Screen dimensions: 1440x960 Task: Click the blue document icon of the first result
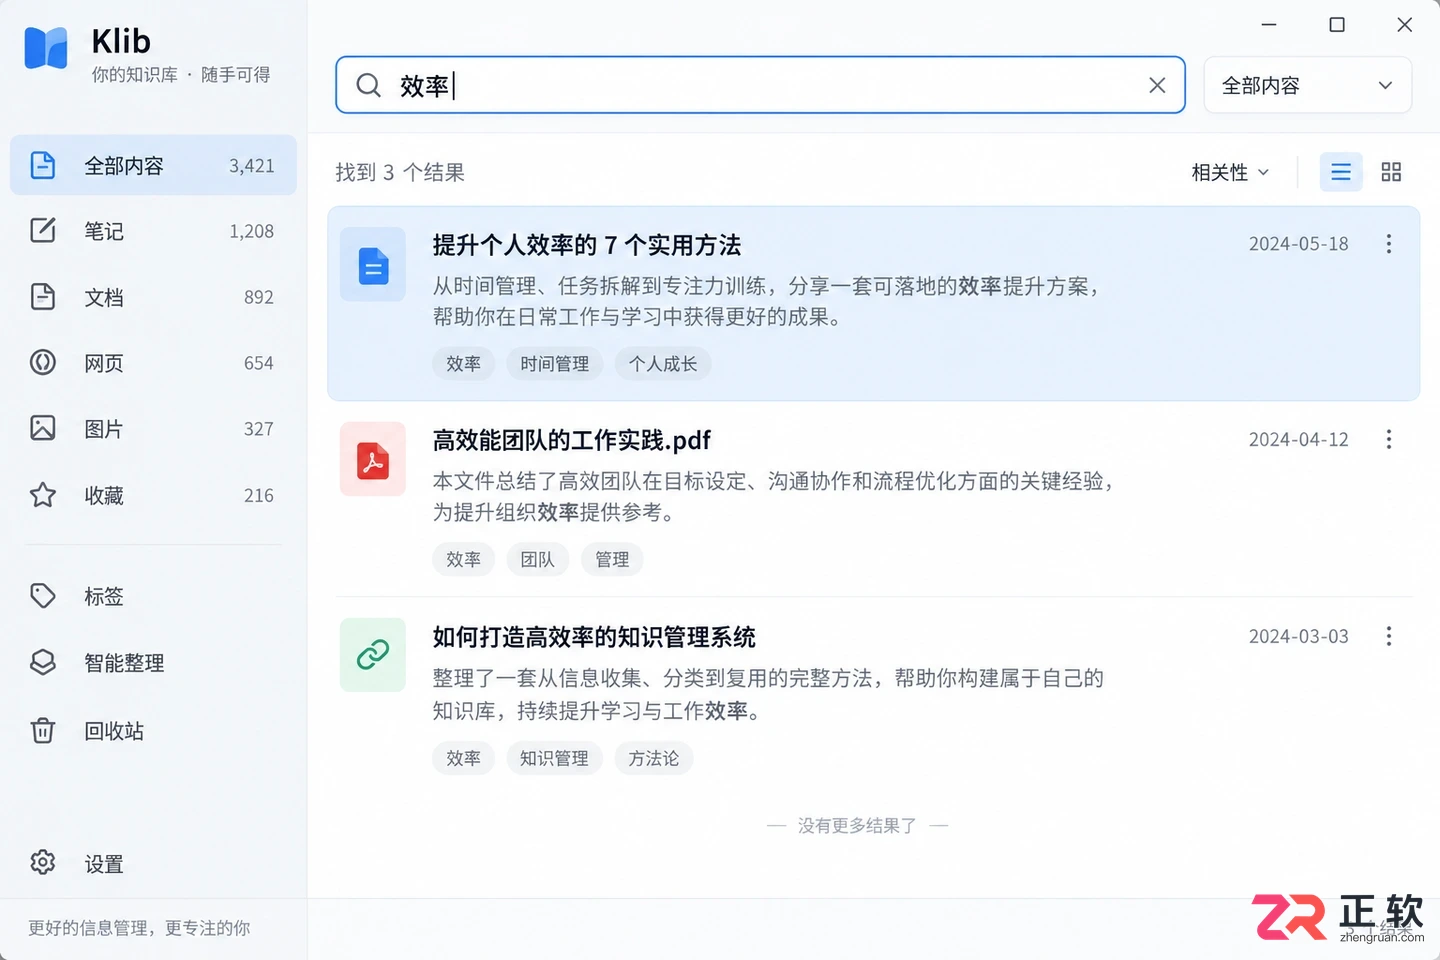click(373, 265)
